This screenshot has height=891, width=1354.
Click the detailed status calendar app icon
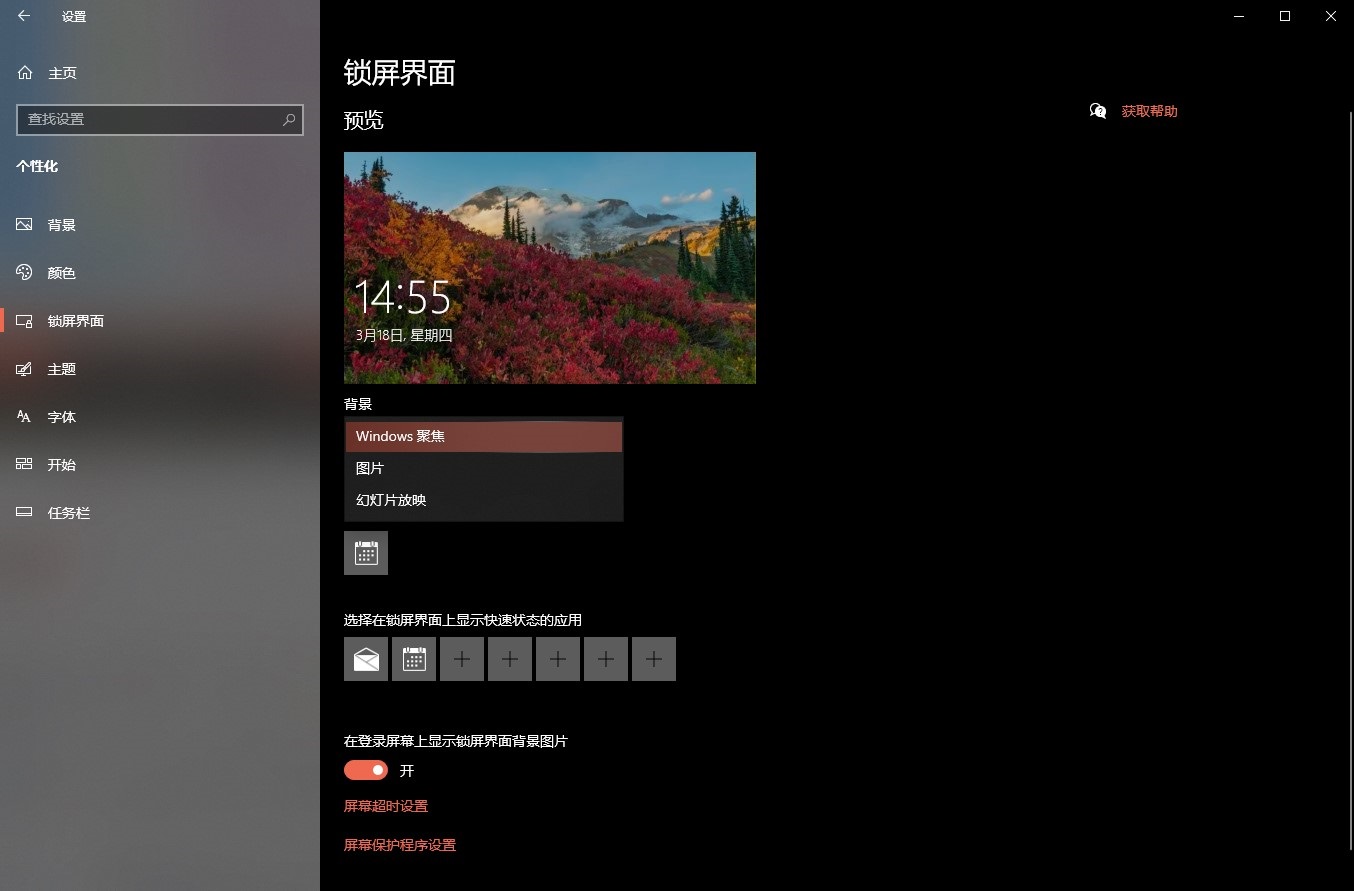[366, 553]
